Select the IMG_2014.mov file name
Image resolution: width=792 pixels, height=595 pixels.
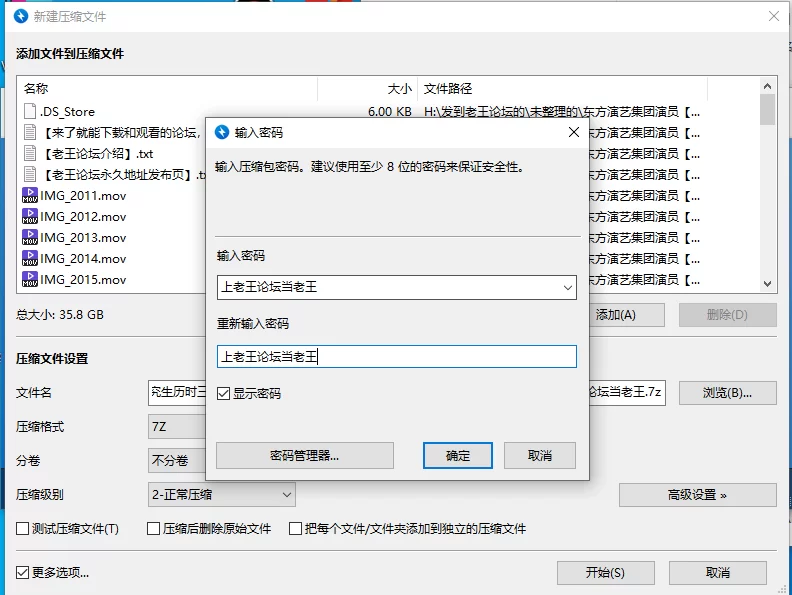tap(83, 259)
